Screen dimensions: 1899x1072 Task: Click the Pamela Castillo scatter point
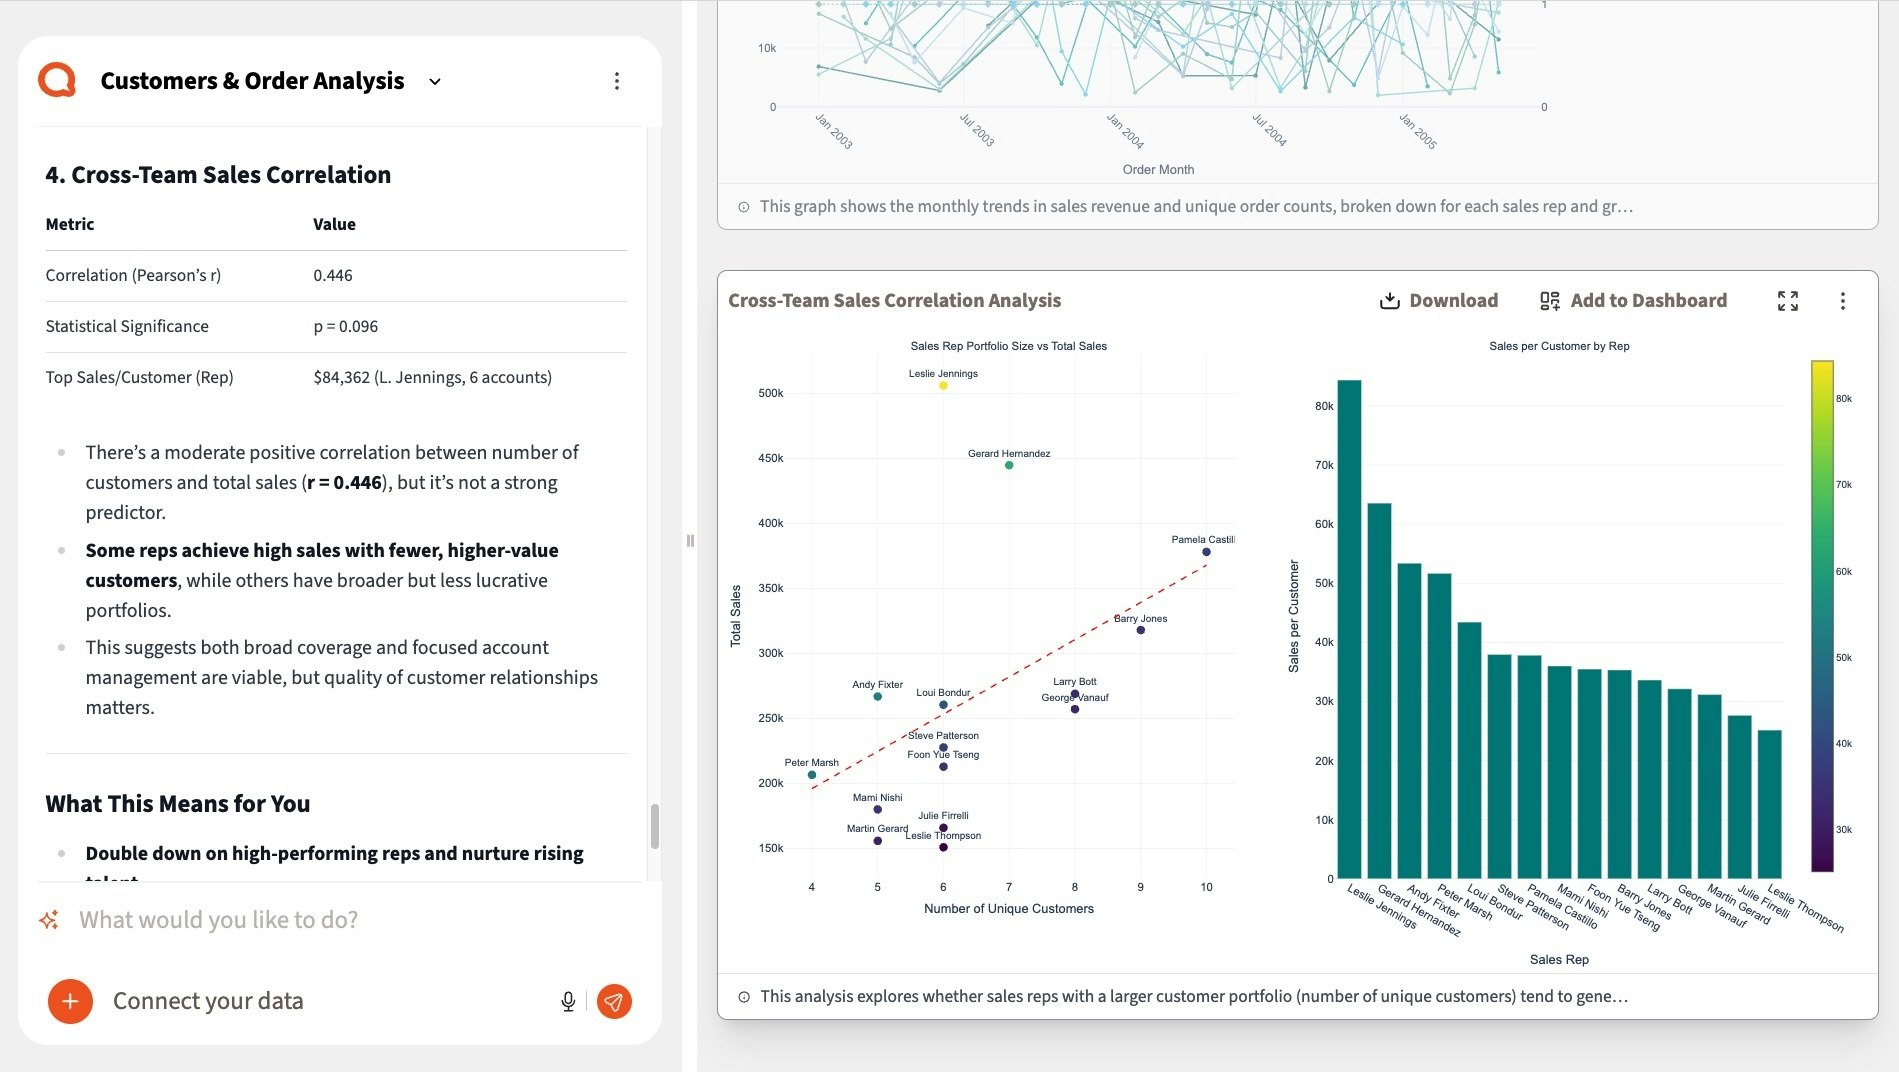[x=1206, y=552]
